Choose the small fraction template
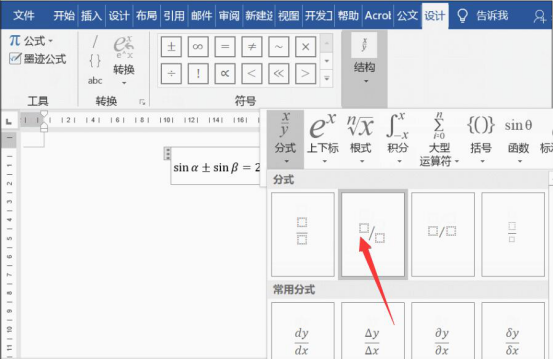The height and width of the screenshot is (360, 554). 513,234
